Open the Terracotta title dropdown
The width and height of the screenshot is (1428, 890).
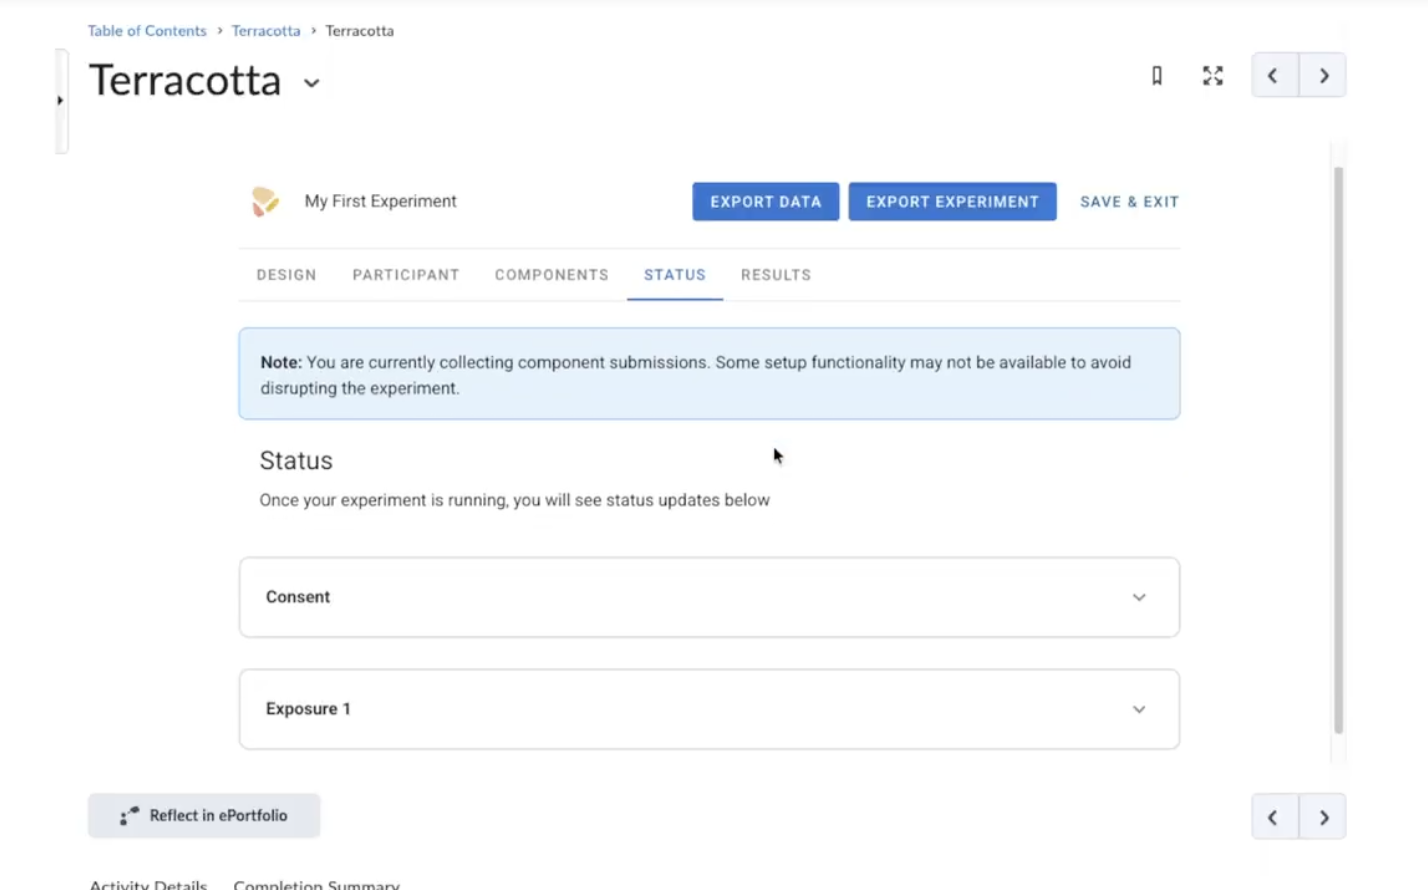(x=312, y=83)
